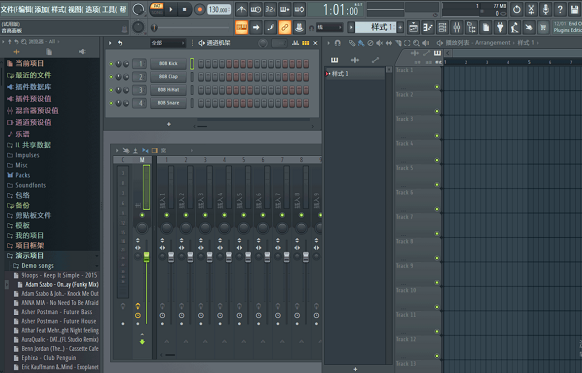
Task: Adjust the master track volume fader in mixer
Action: coord(147,257)
